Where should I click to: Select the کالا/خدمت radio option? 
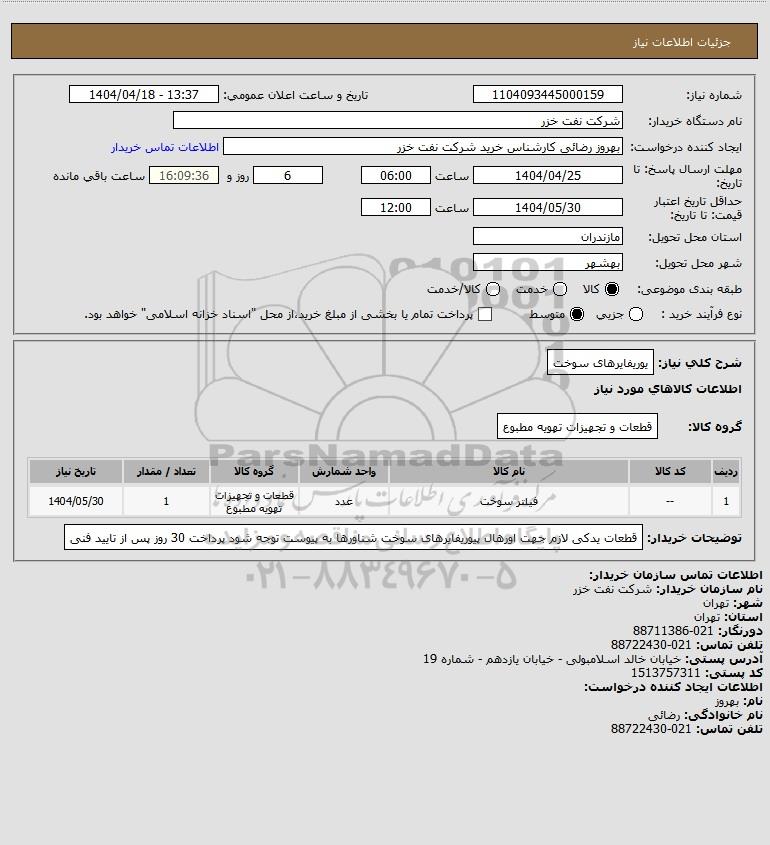(x=492, y=289)
